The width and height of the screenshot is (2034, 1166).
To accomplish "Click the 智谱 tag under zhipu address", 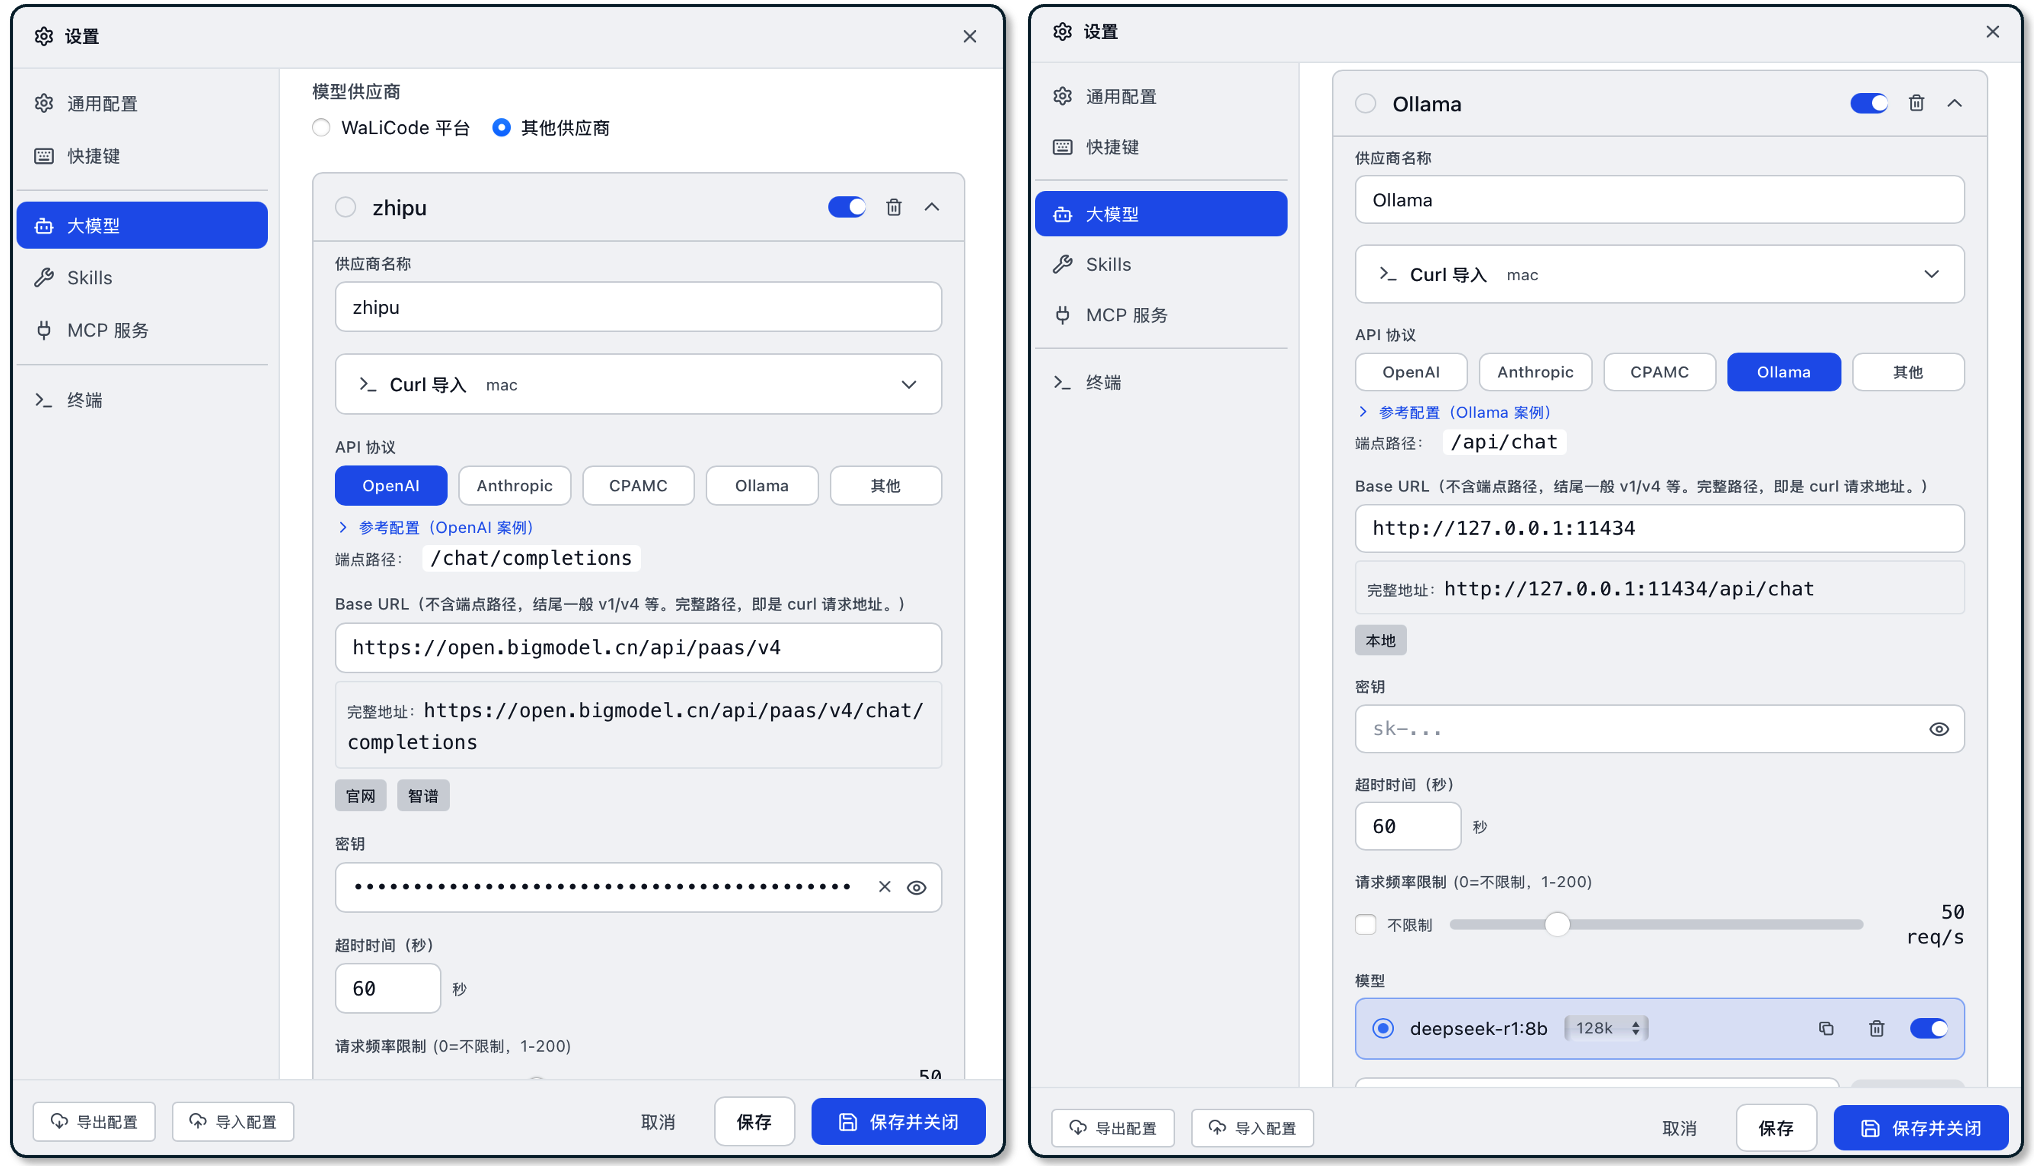I will click(423, 796).
